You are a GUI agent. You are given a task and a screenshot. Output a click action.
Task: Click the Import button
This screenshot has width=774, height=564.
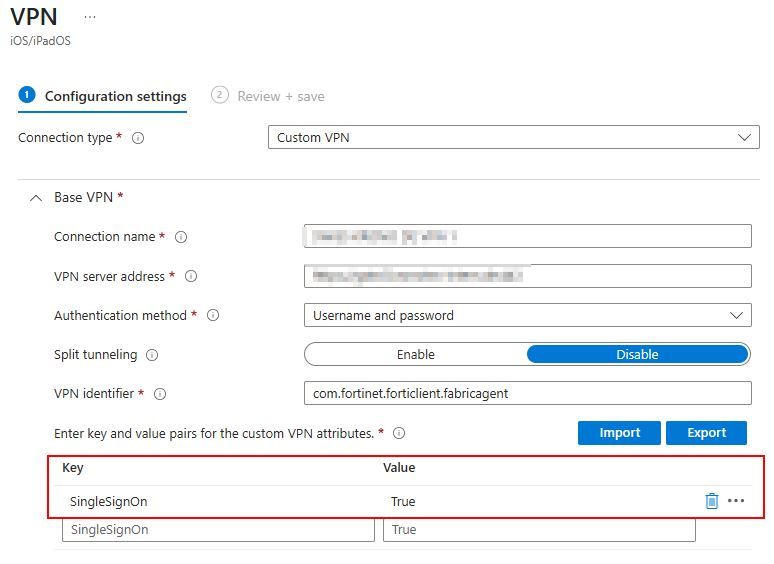(619, 433)
